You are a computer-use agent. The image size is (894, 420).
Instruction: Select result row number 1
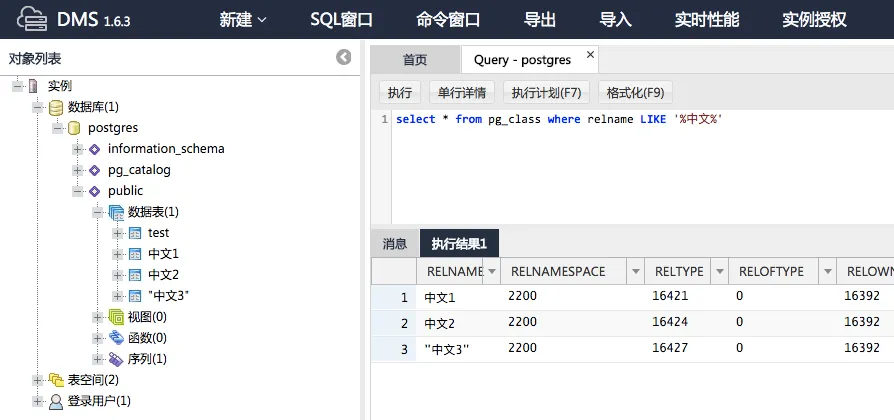click(393, 297)
